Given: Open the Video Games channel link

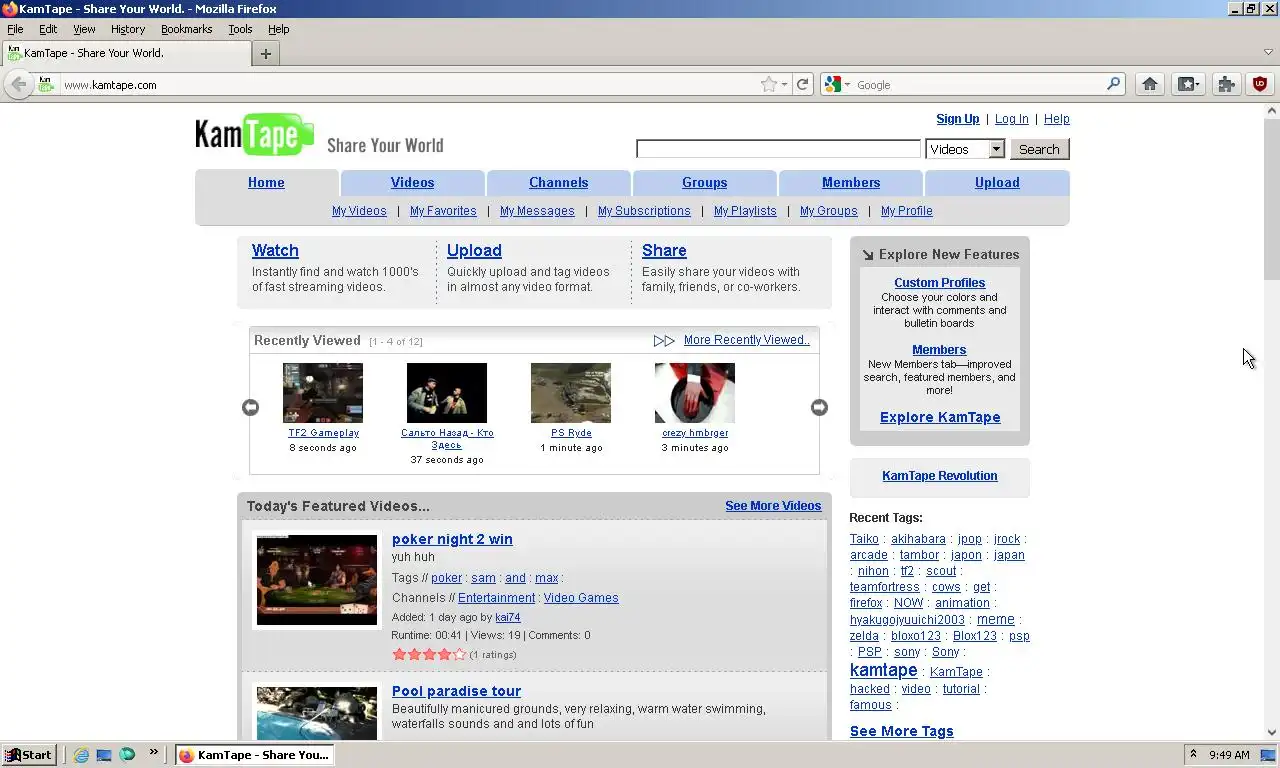Looking at the screenshot, I should [x=581, y=598].
